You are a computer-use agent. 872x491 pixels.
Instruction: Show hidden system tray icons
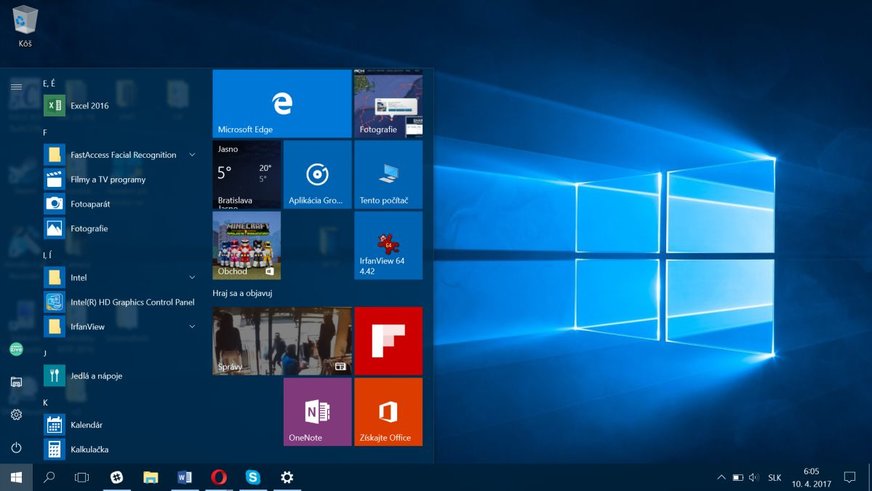pyautogui.click(x=720, y=478)
